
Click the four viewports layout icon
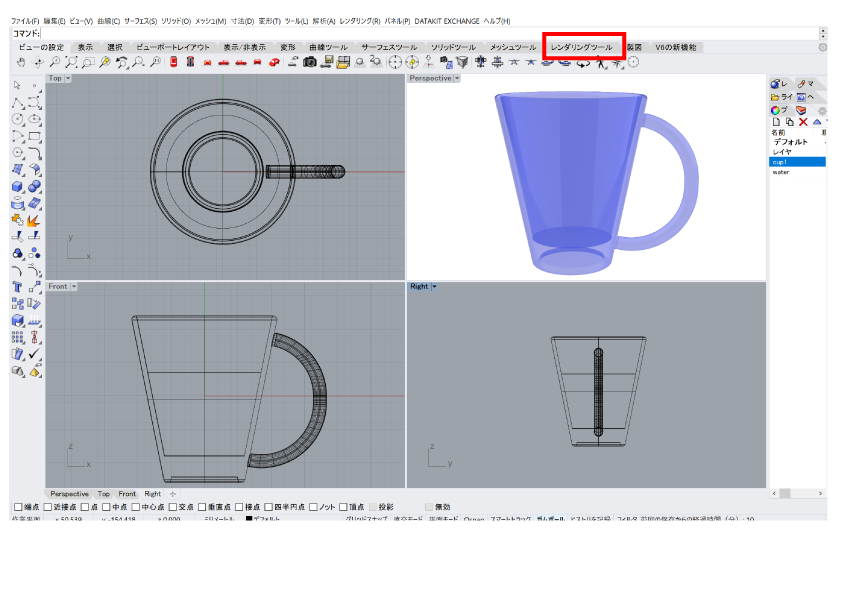pos(343,62)
